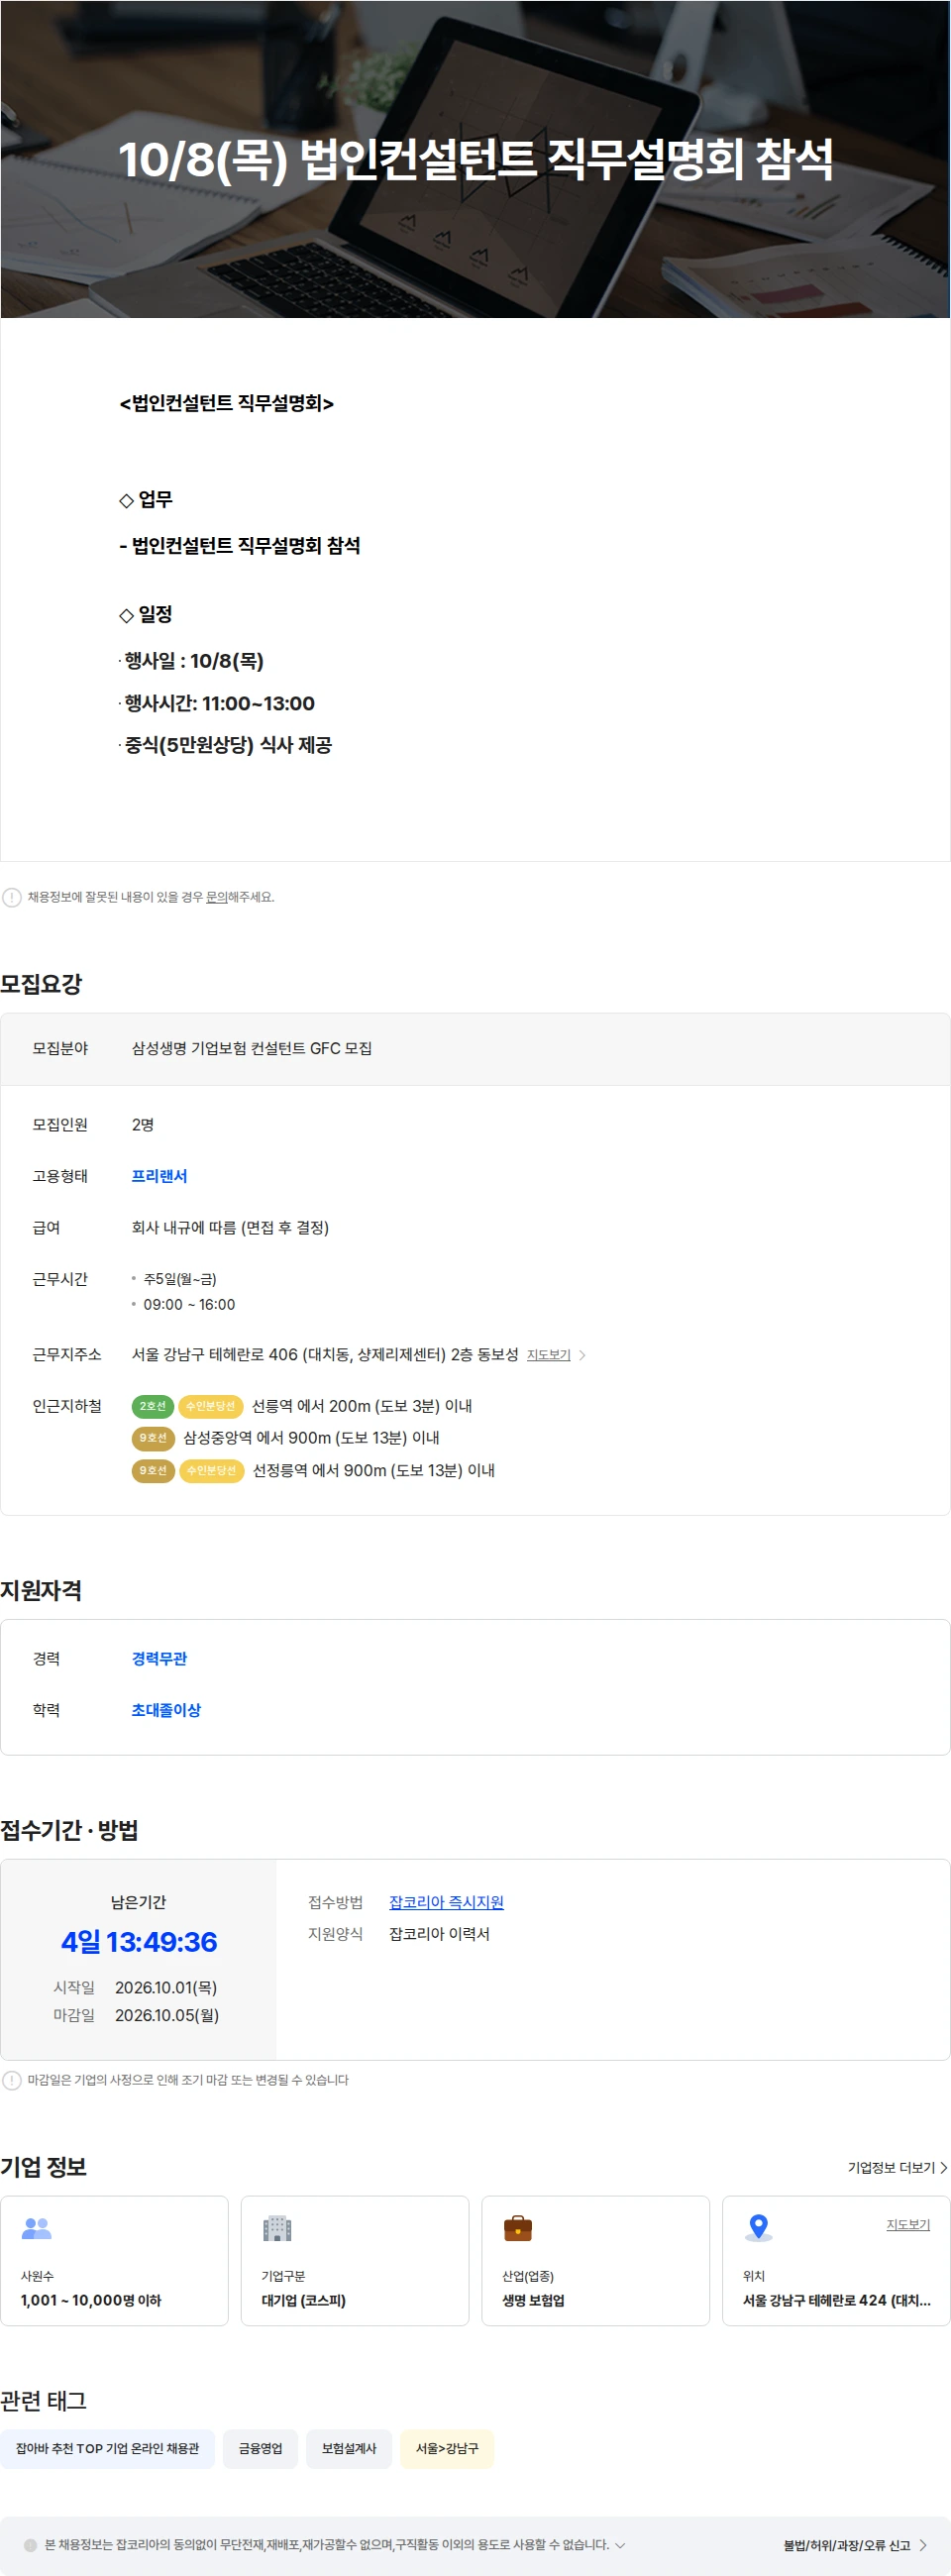Expand the copyright notice with the down chevron
This screenshot has height=2576, width=951.
click(620, 2545)
